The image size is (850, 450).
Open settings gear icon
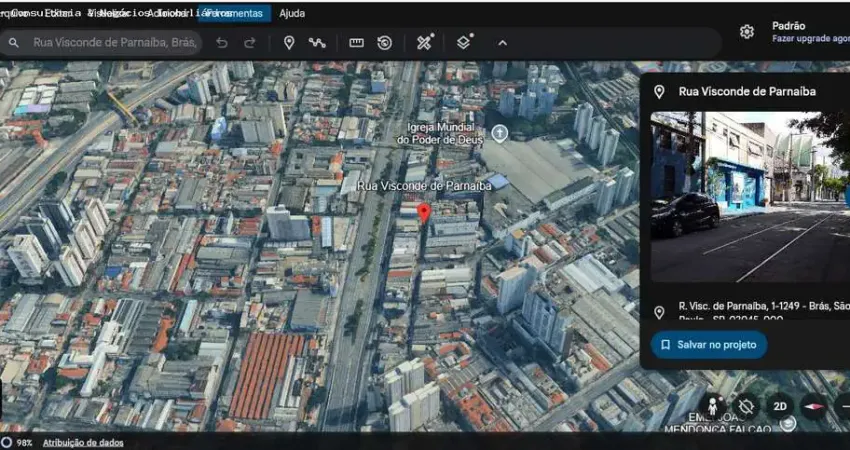point(746,31)
